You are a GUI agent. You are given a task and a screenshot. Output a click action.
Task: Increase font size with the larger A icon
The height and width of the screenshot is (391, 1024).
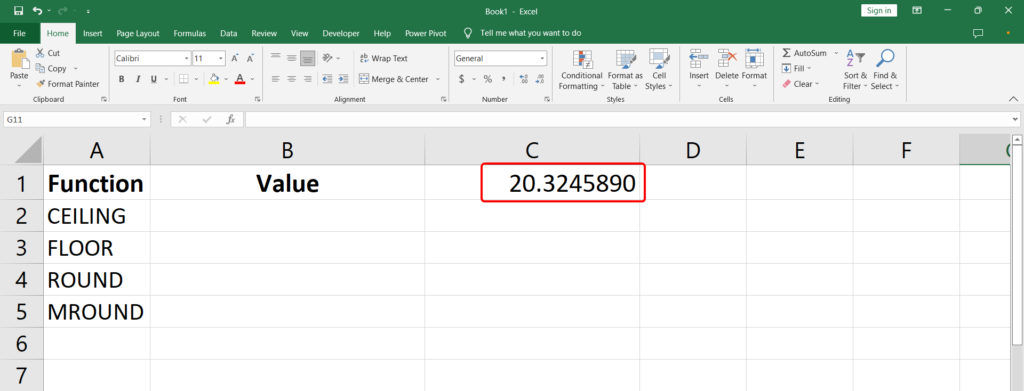click(234, 58)
